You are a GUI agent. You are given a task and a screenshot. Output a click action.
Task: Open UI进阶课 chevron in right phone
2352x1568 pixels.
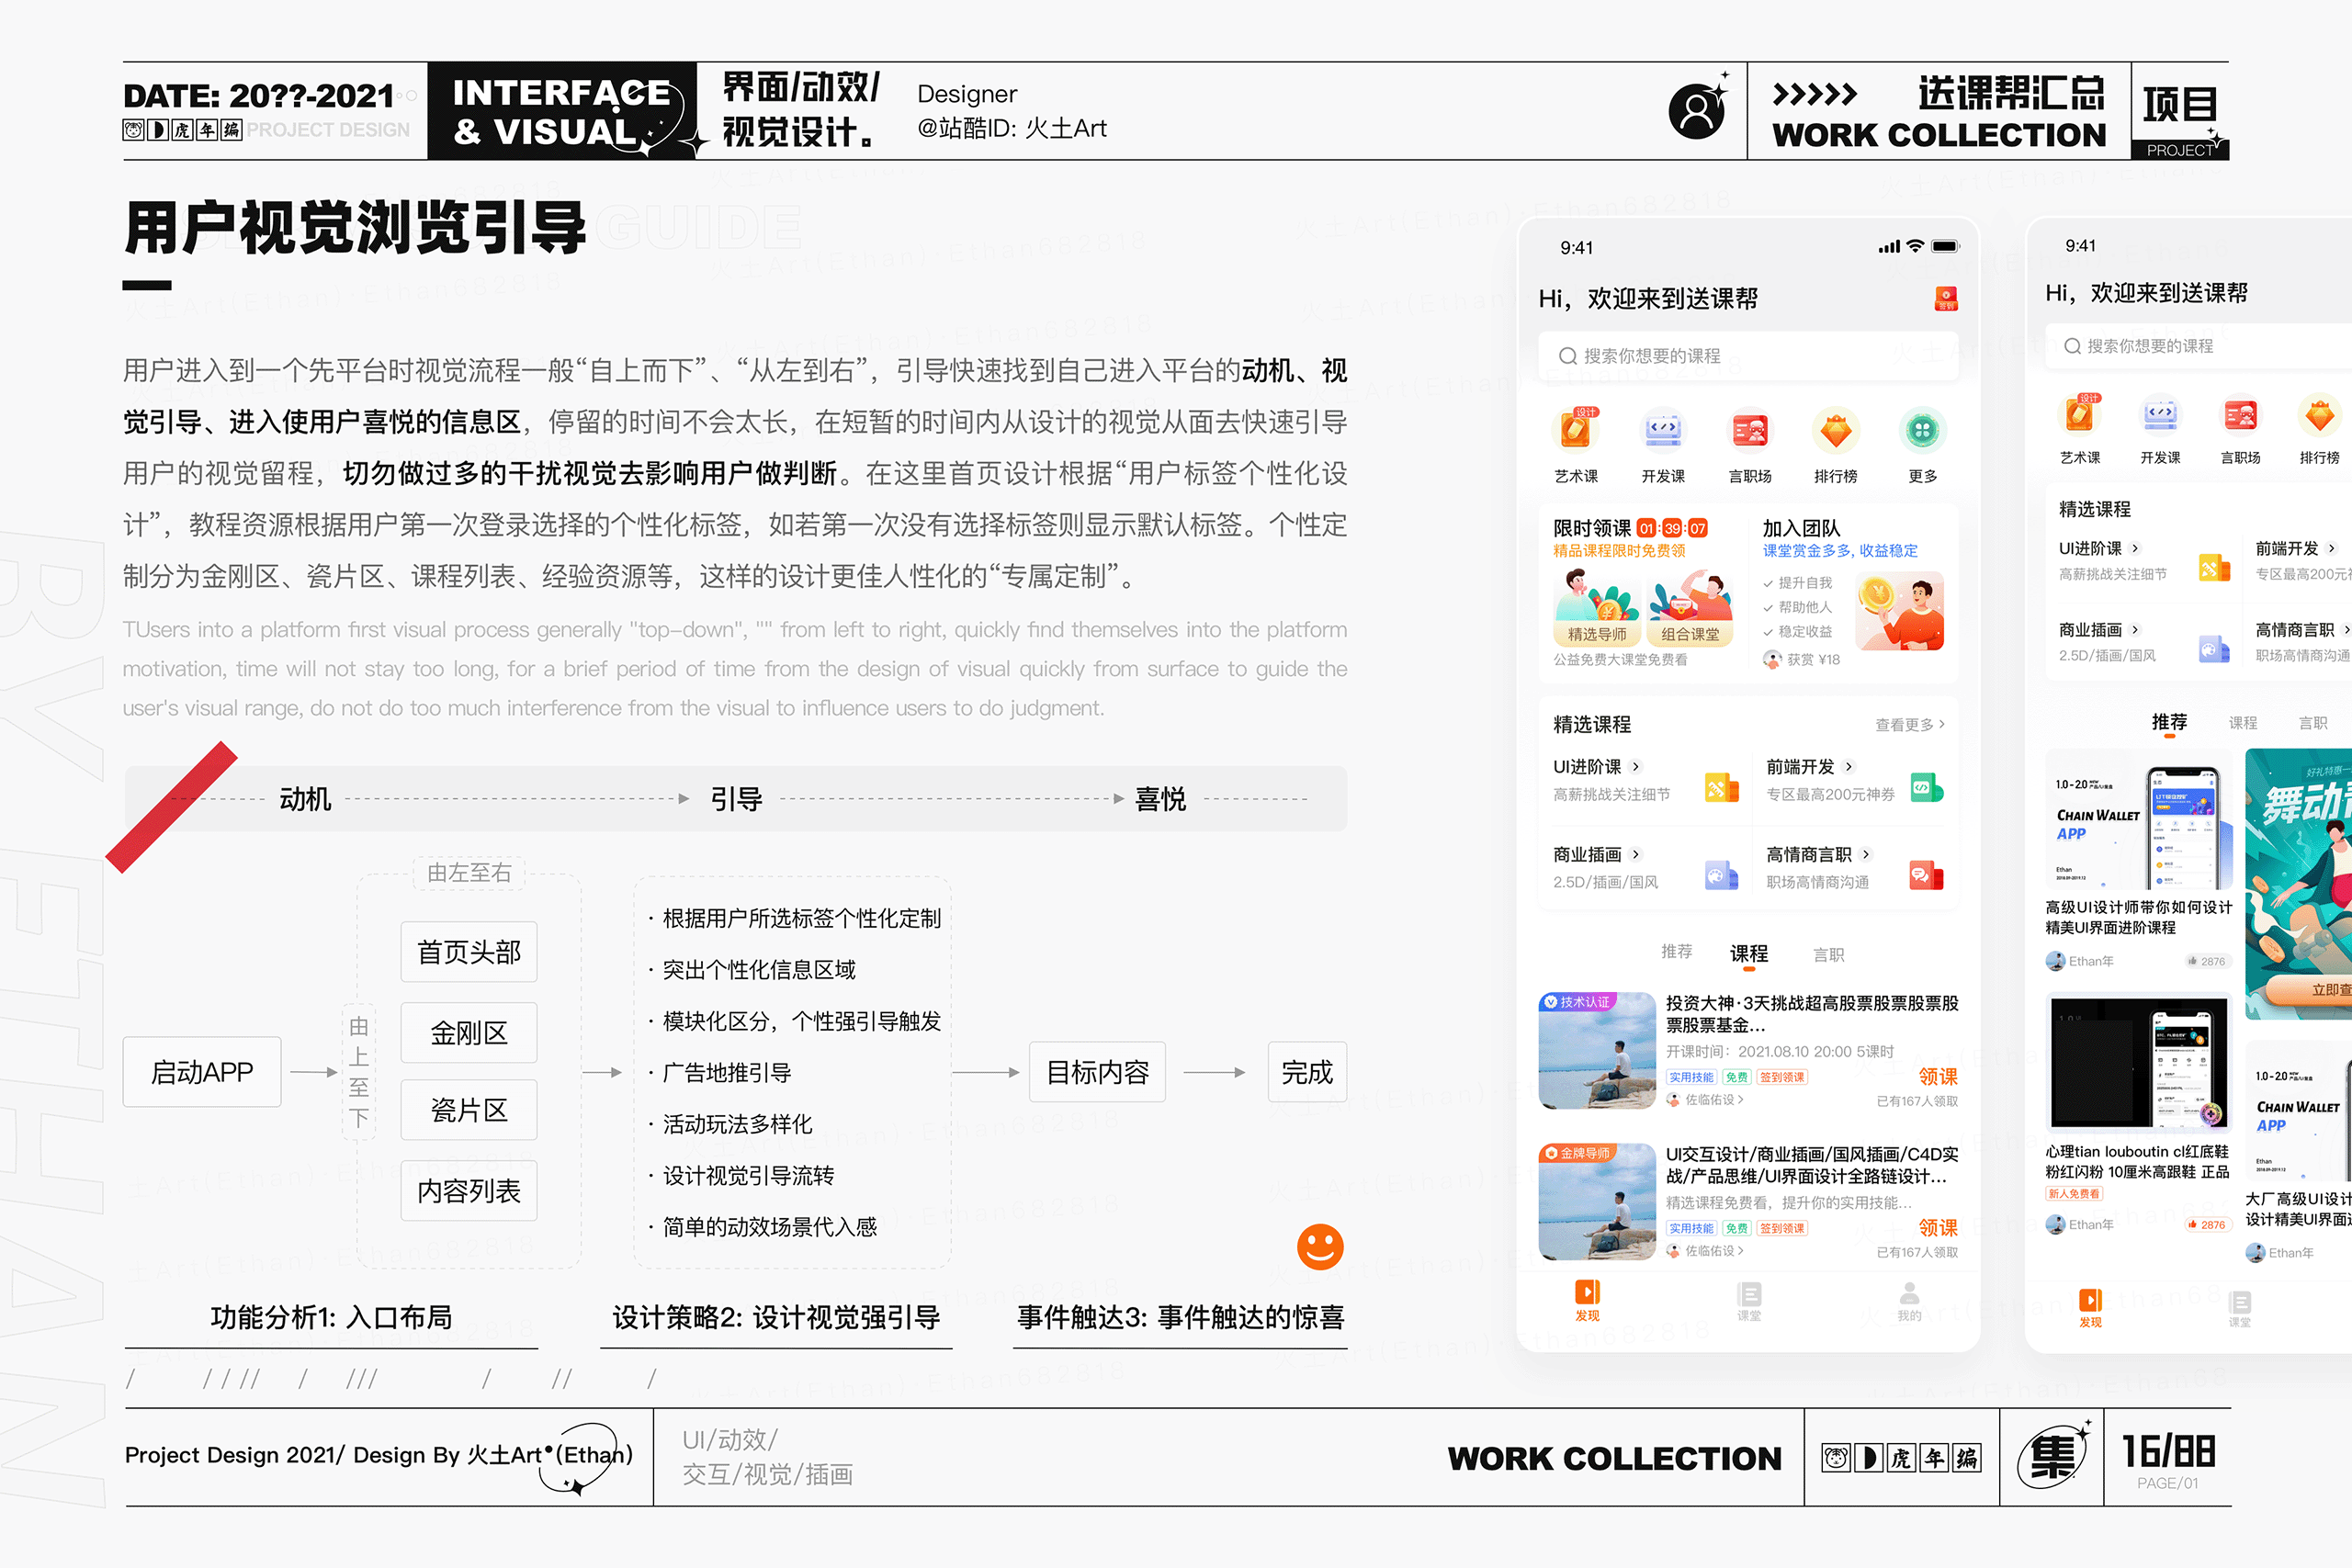2135,548
